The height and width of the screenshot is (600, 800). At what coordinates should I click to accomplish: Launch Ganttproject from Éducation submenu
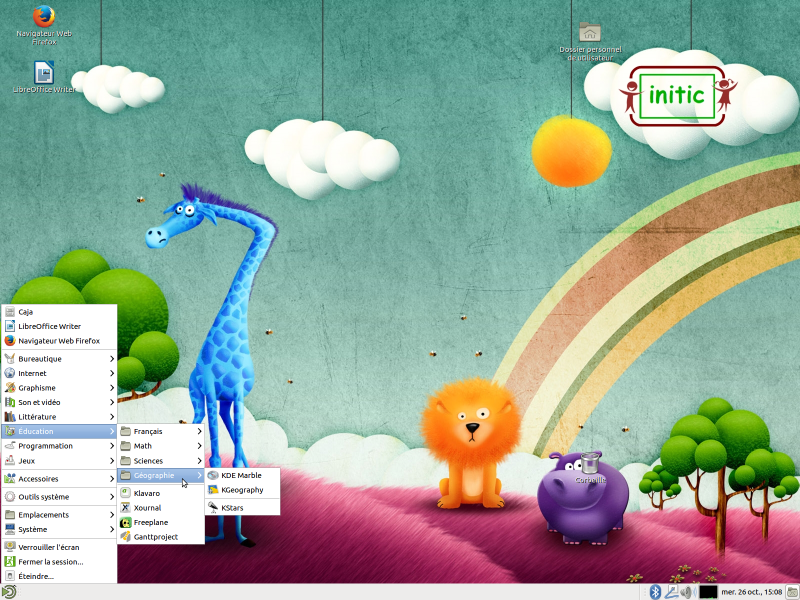(x=161, y=537)
